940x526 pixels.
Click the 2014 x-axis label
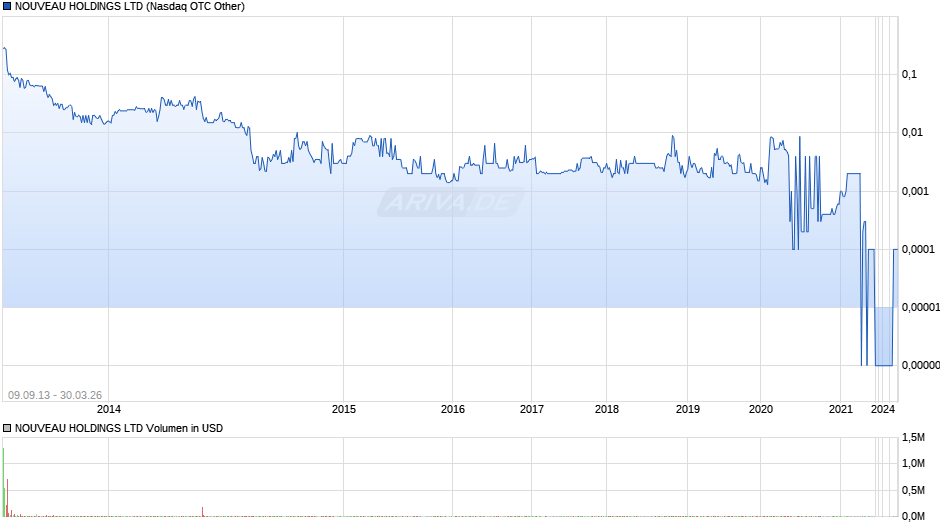pos(109,409)
